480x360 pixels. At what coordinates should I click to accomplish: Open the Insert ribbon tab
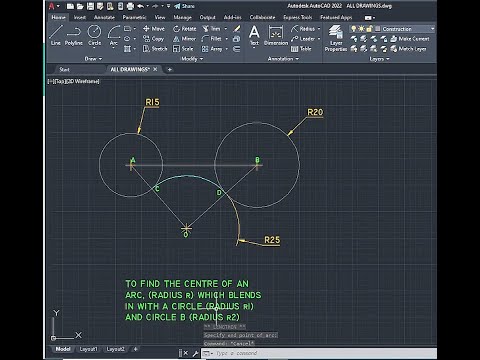point(80,17)
